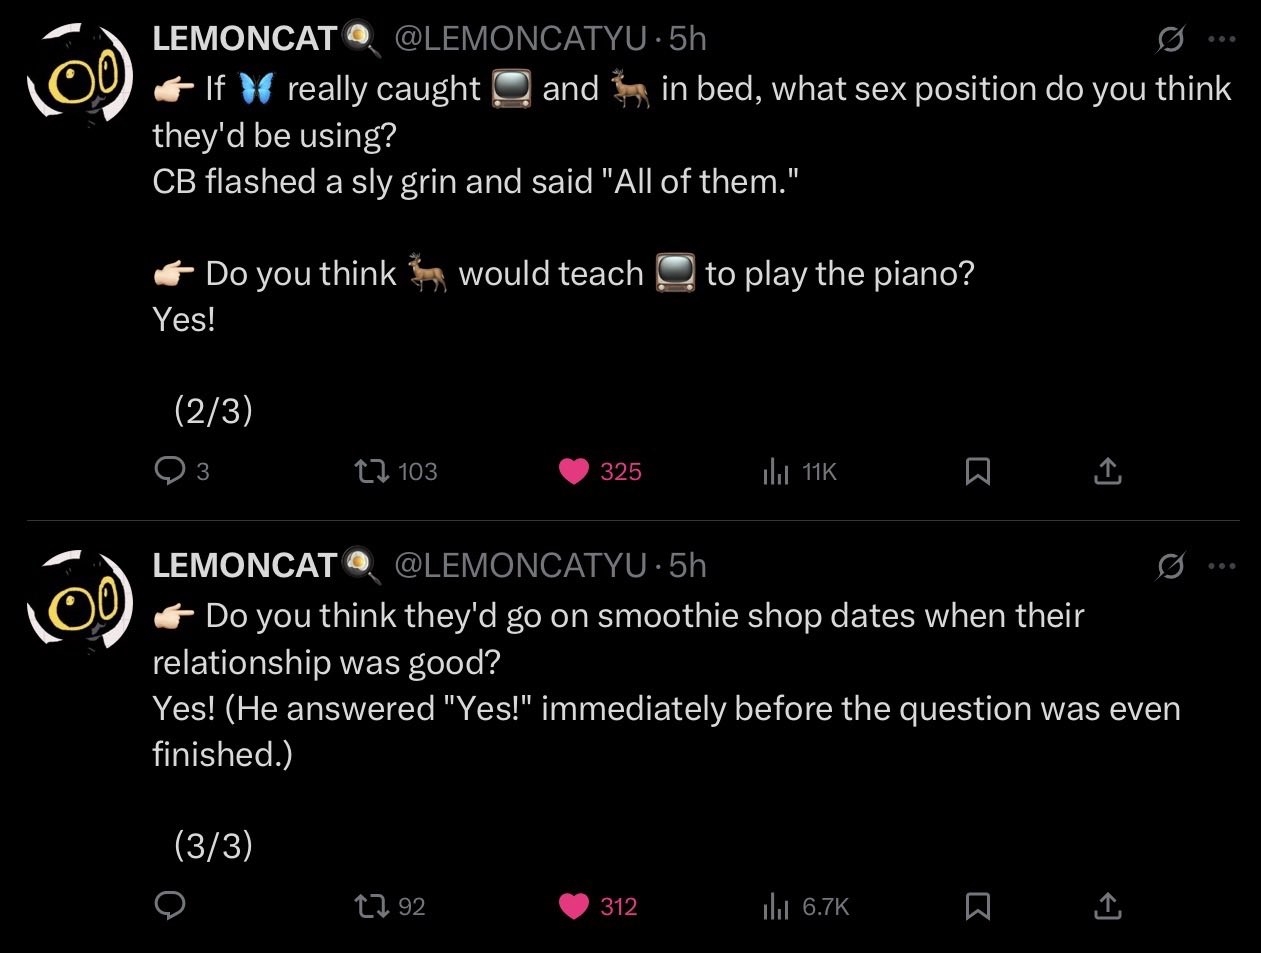View analytics for the 11K-view tweet
The width and height of the screenshot is (1261, 953).
coord(776,471)
